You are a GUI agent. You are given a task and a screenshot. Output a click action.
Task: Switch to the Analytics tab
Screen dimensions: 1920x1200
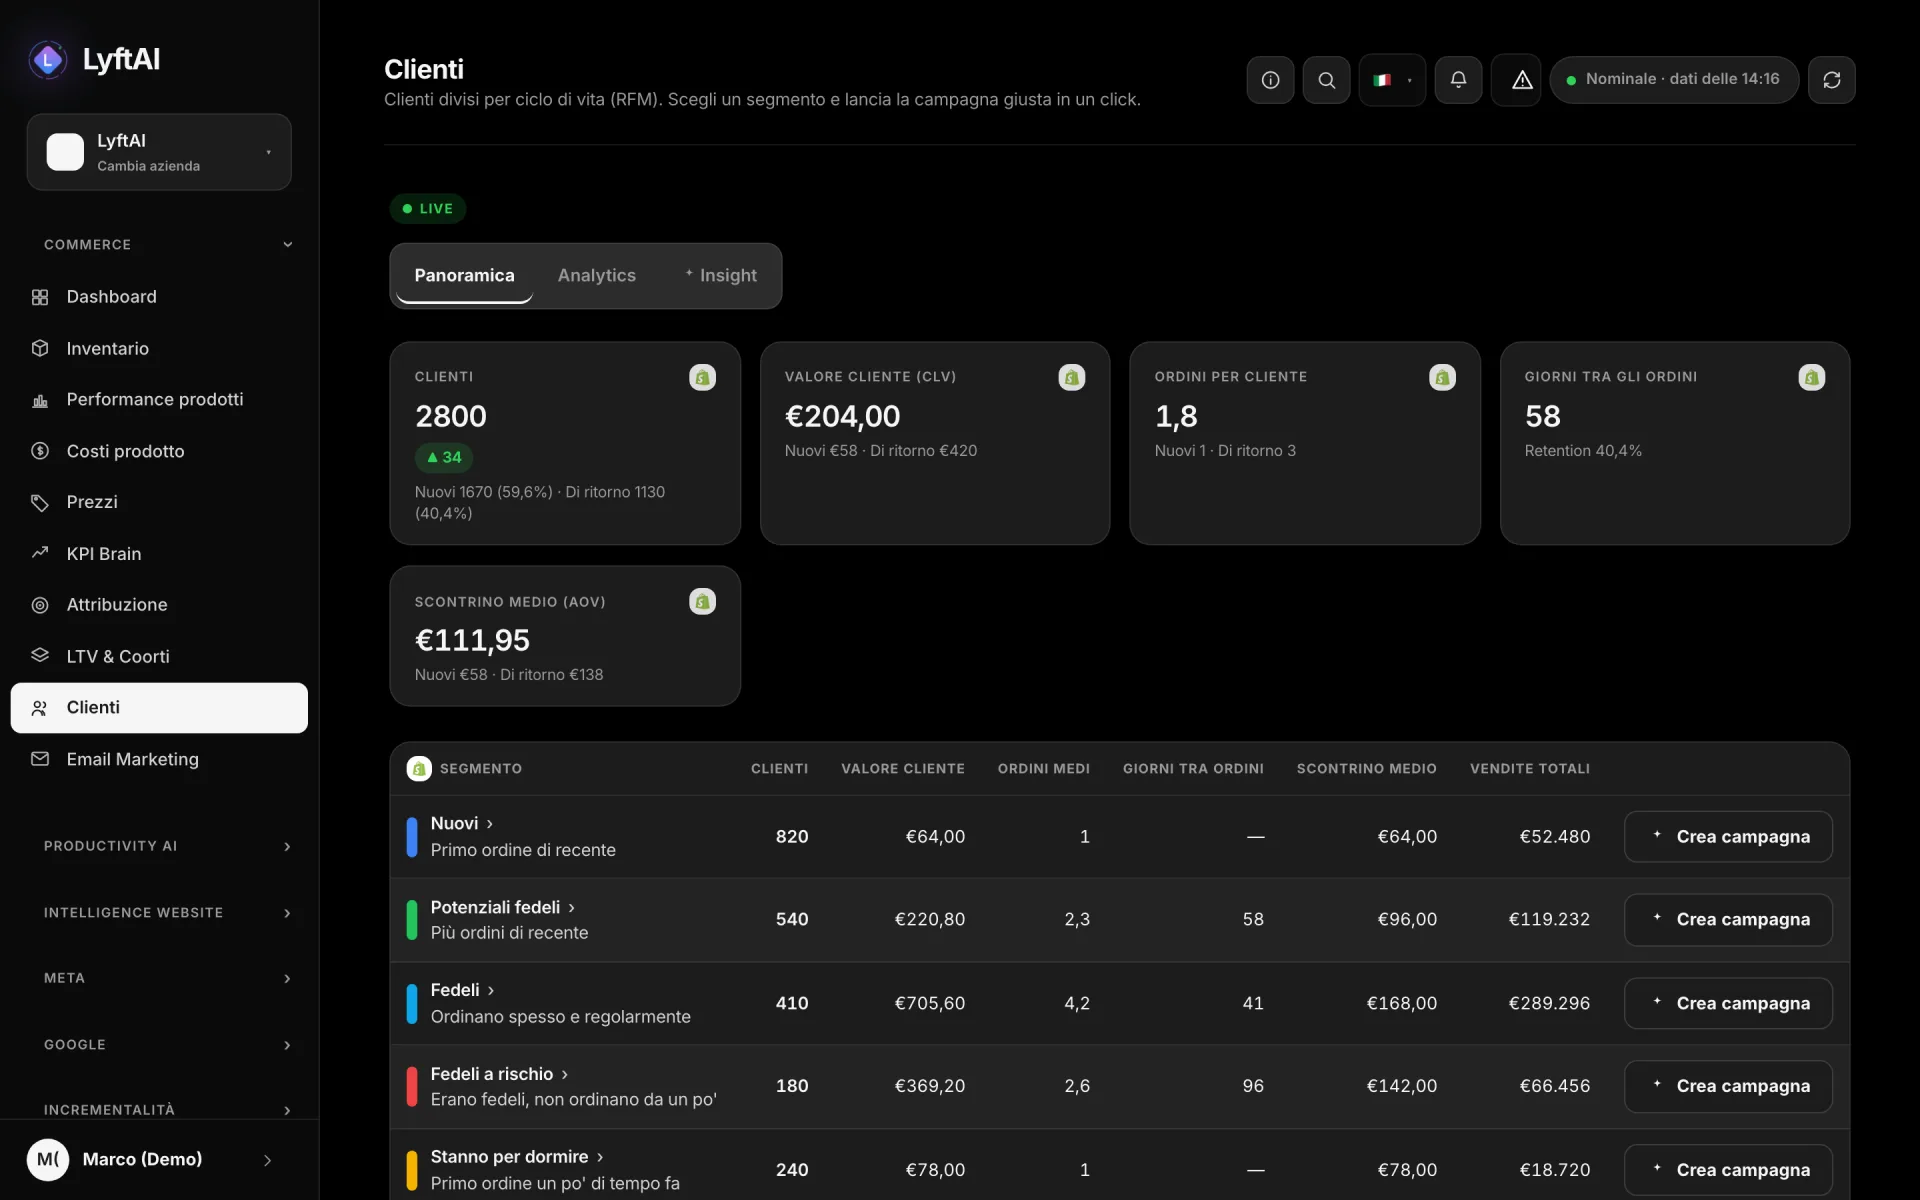pos(596,275)
